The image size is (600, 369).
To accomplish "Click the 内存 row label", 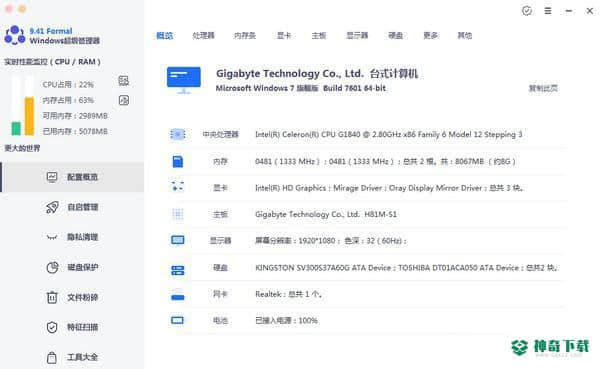I will point(220,162).
